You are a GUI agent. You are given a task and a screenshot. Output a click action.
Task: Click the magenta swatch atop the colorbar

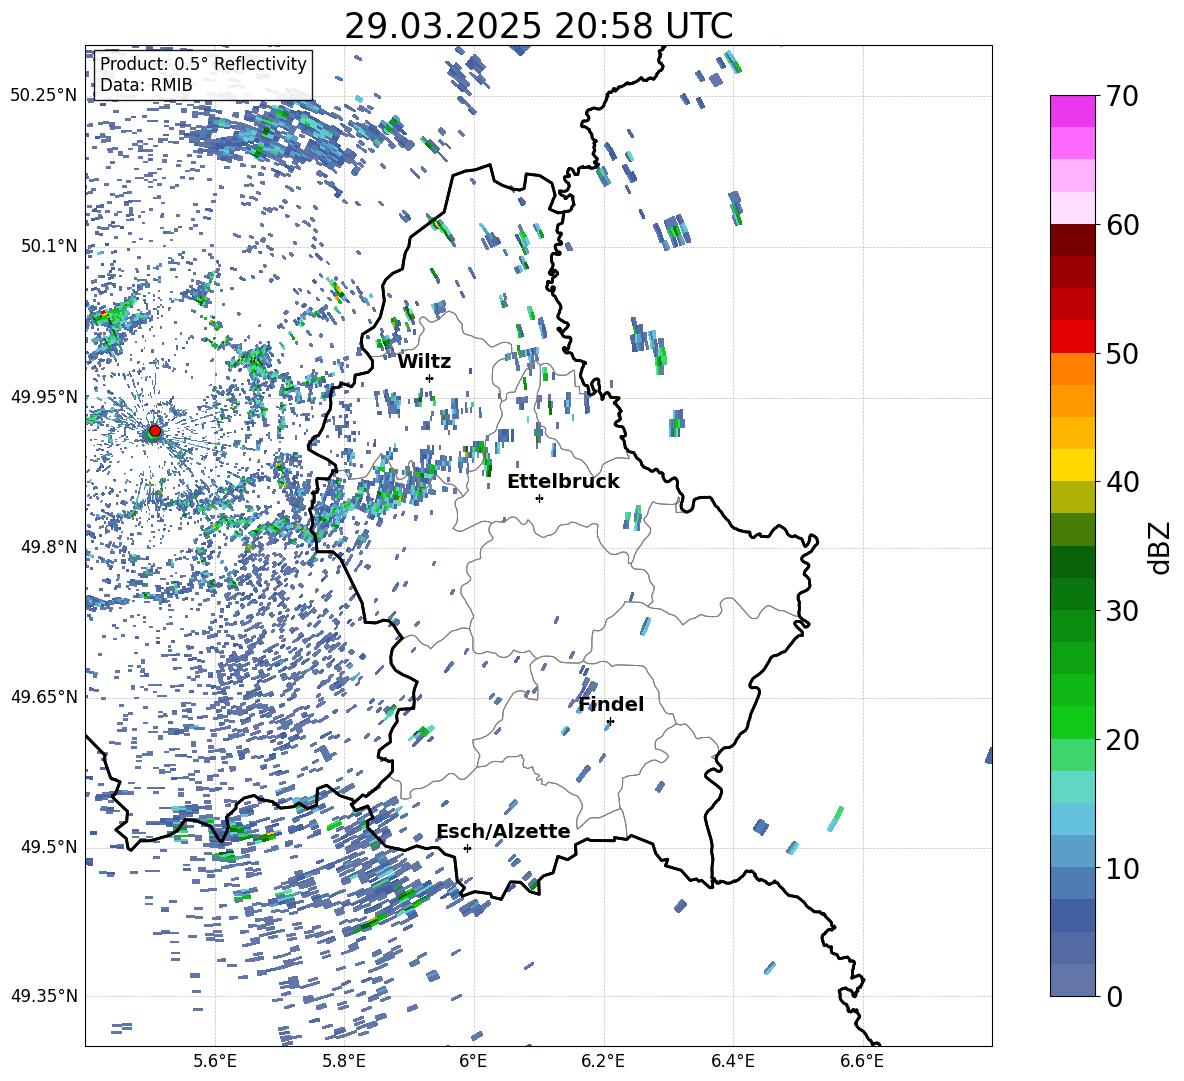tap(1072, 111)
